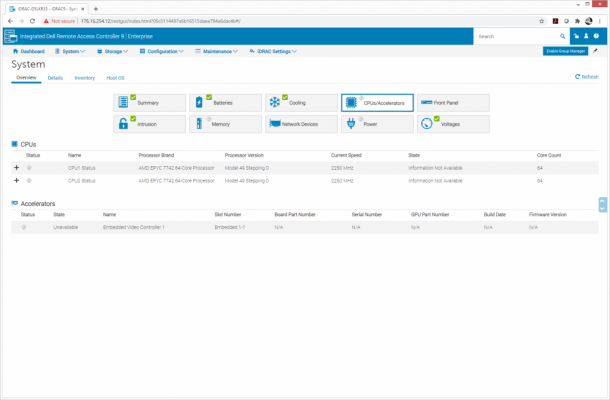The image size is (610, 400).
Task: Open the Cooling tile
Action: pyautogui.click(x=301, y=103)
